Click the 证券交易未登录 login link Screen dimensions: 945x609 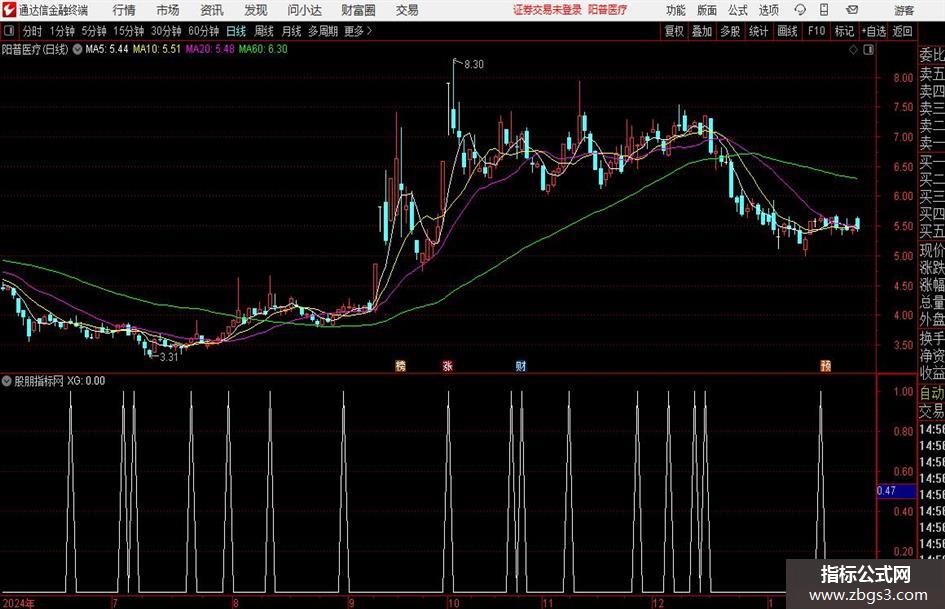(547, 10)
